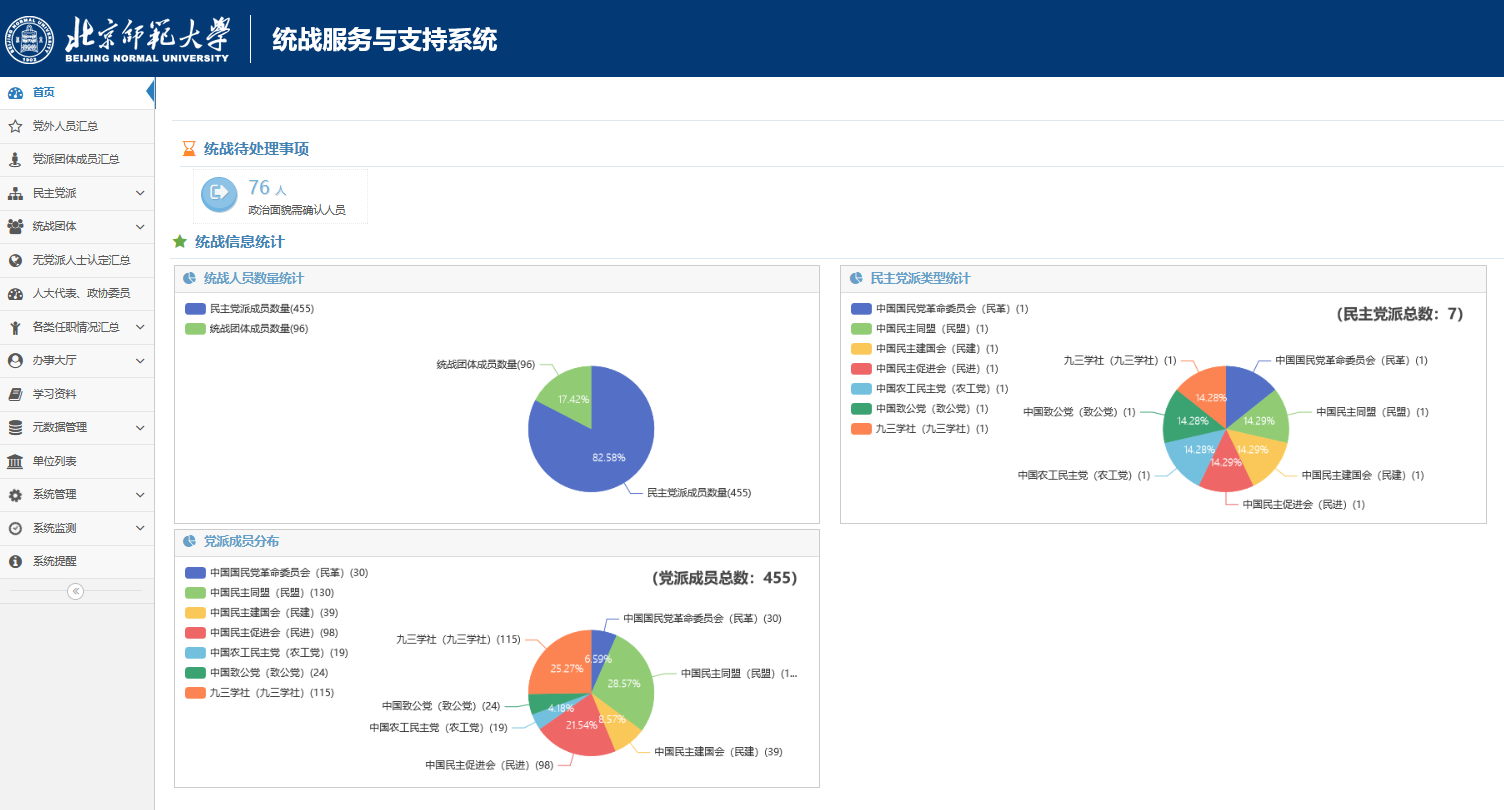Click the book icon beside 学习资料
This screenshot has height=810, width=1504.
pos(15,394)
